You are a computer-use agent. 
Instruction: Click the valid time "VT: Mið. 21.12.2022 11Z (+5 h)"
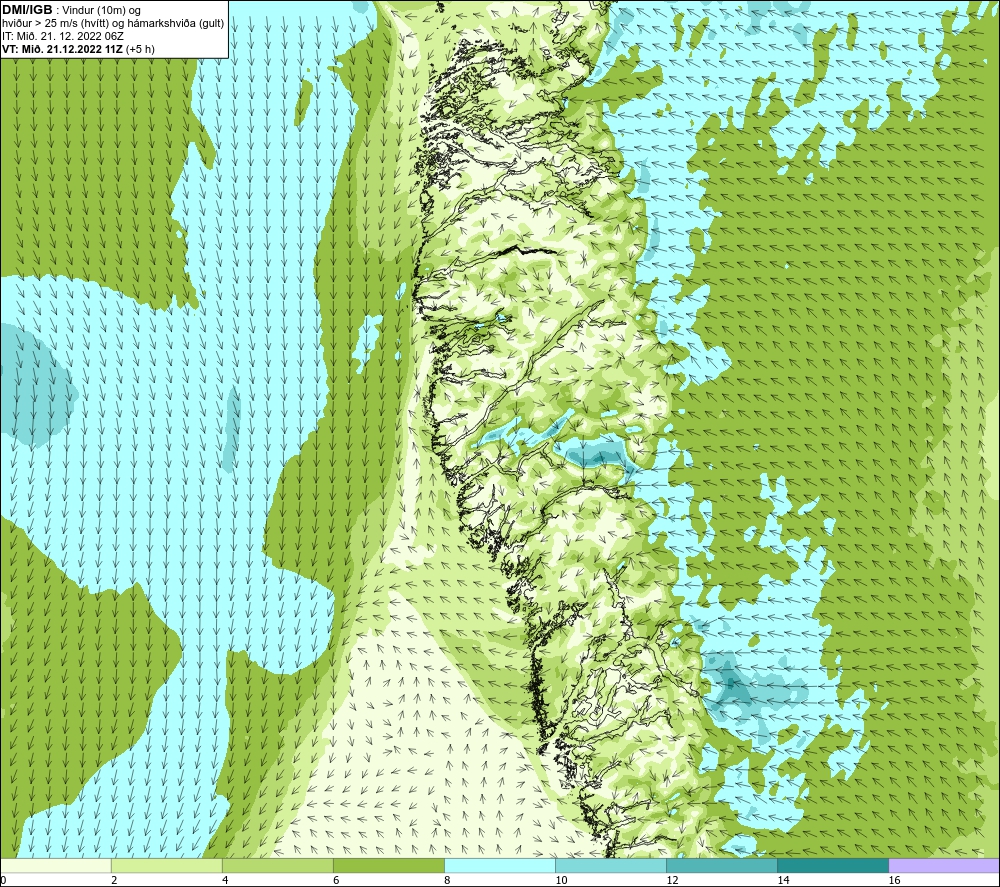click(78, 49)
